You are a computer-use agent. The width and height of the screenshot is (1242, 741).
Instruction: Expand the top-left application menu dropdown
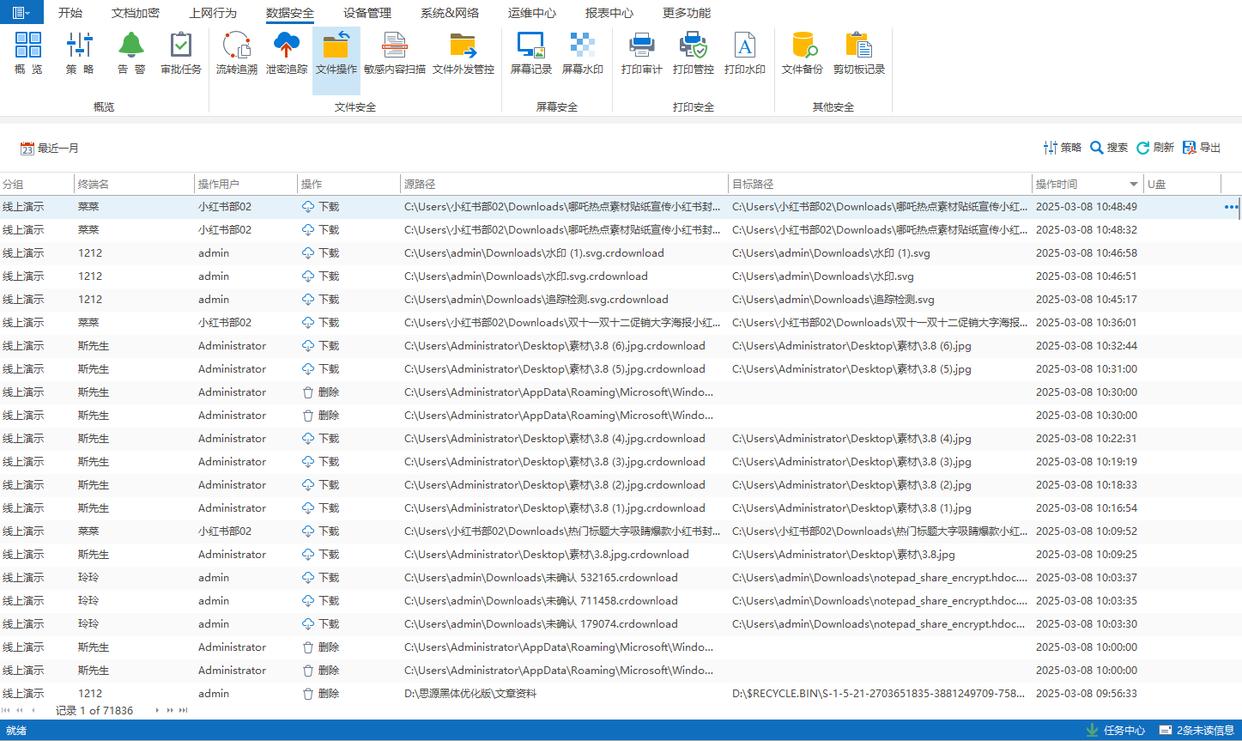(21, 13)
